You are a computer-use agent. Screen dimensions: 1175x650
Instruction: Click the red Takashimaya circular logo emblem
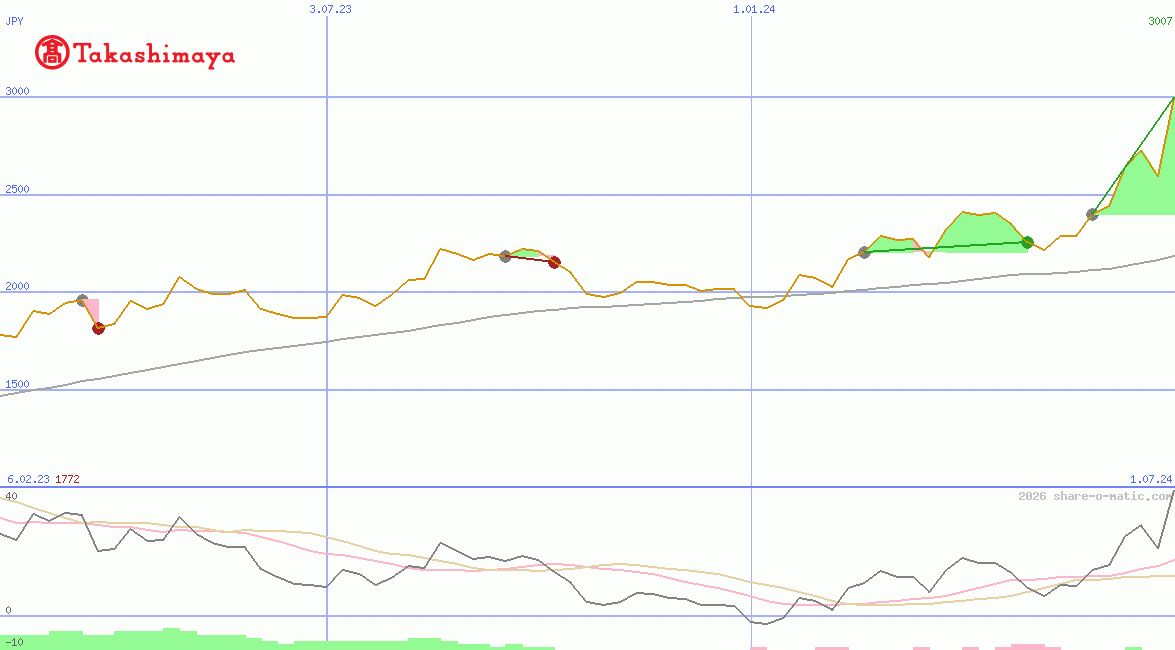pos(52,52)
